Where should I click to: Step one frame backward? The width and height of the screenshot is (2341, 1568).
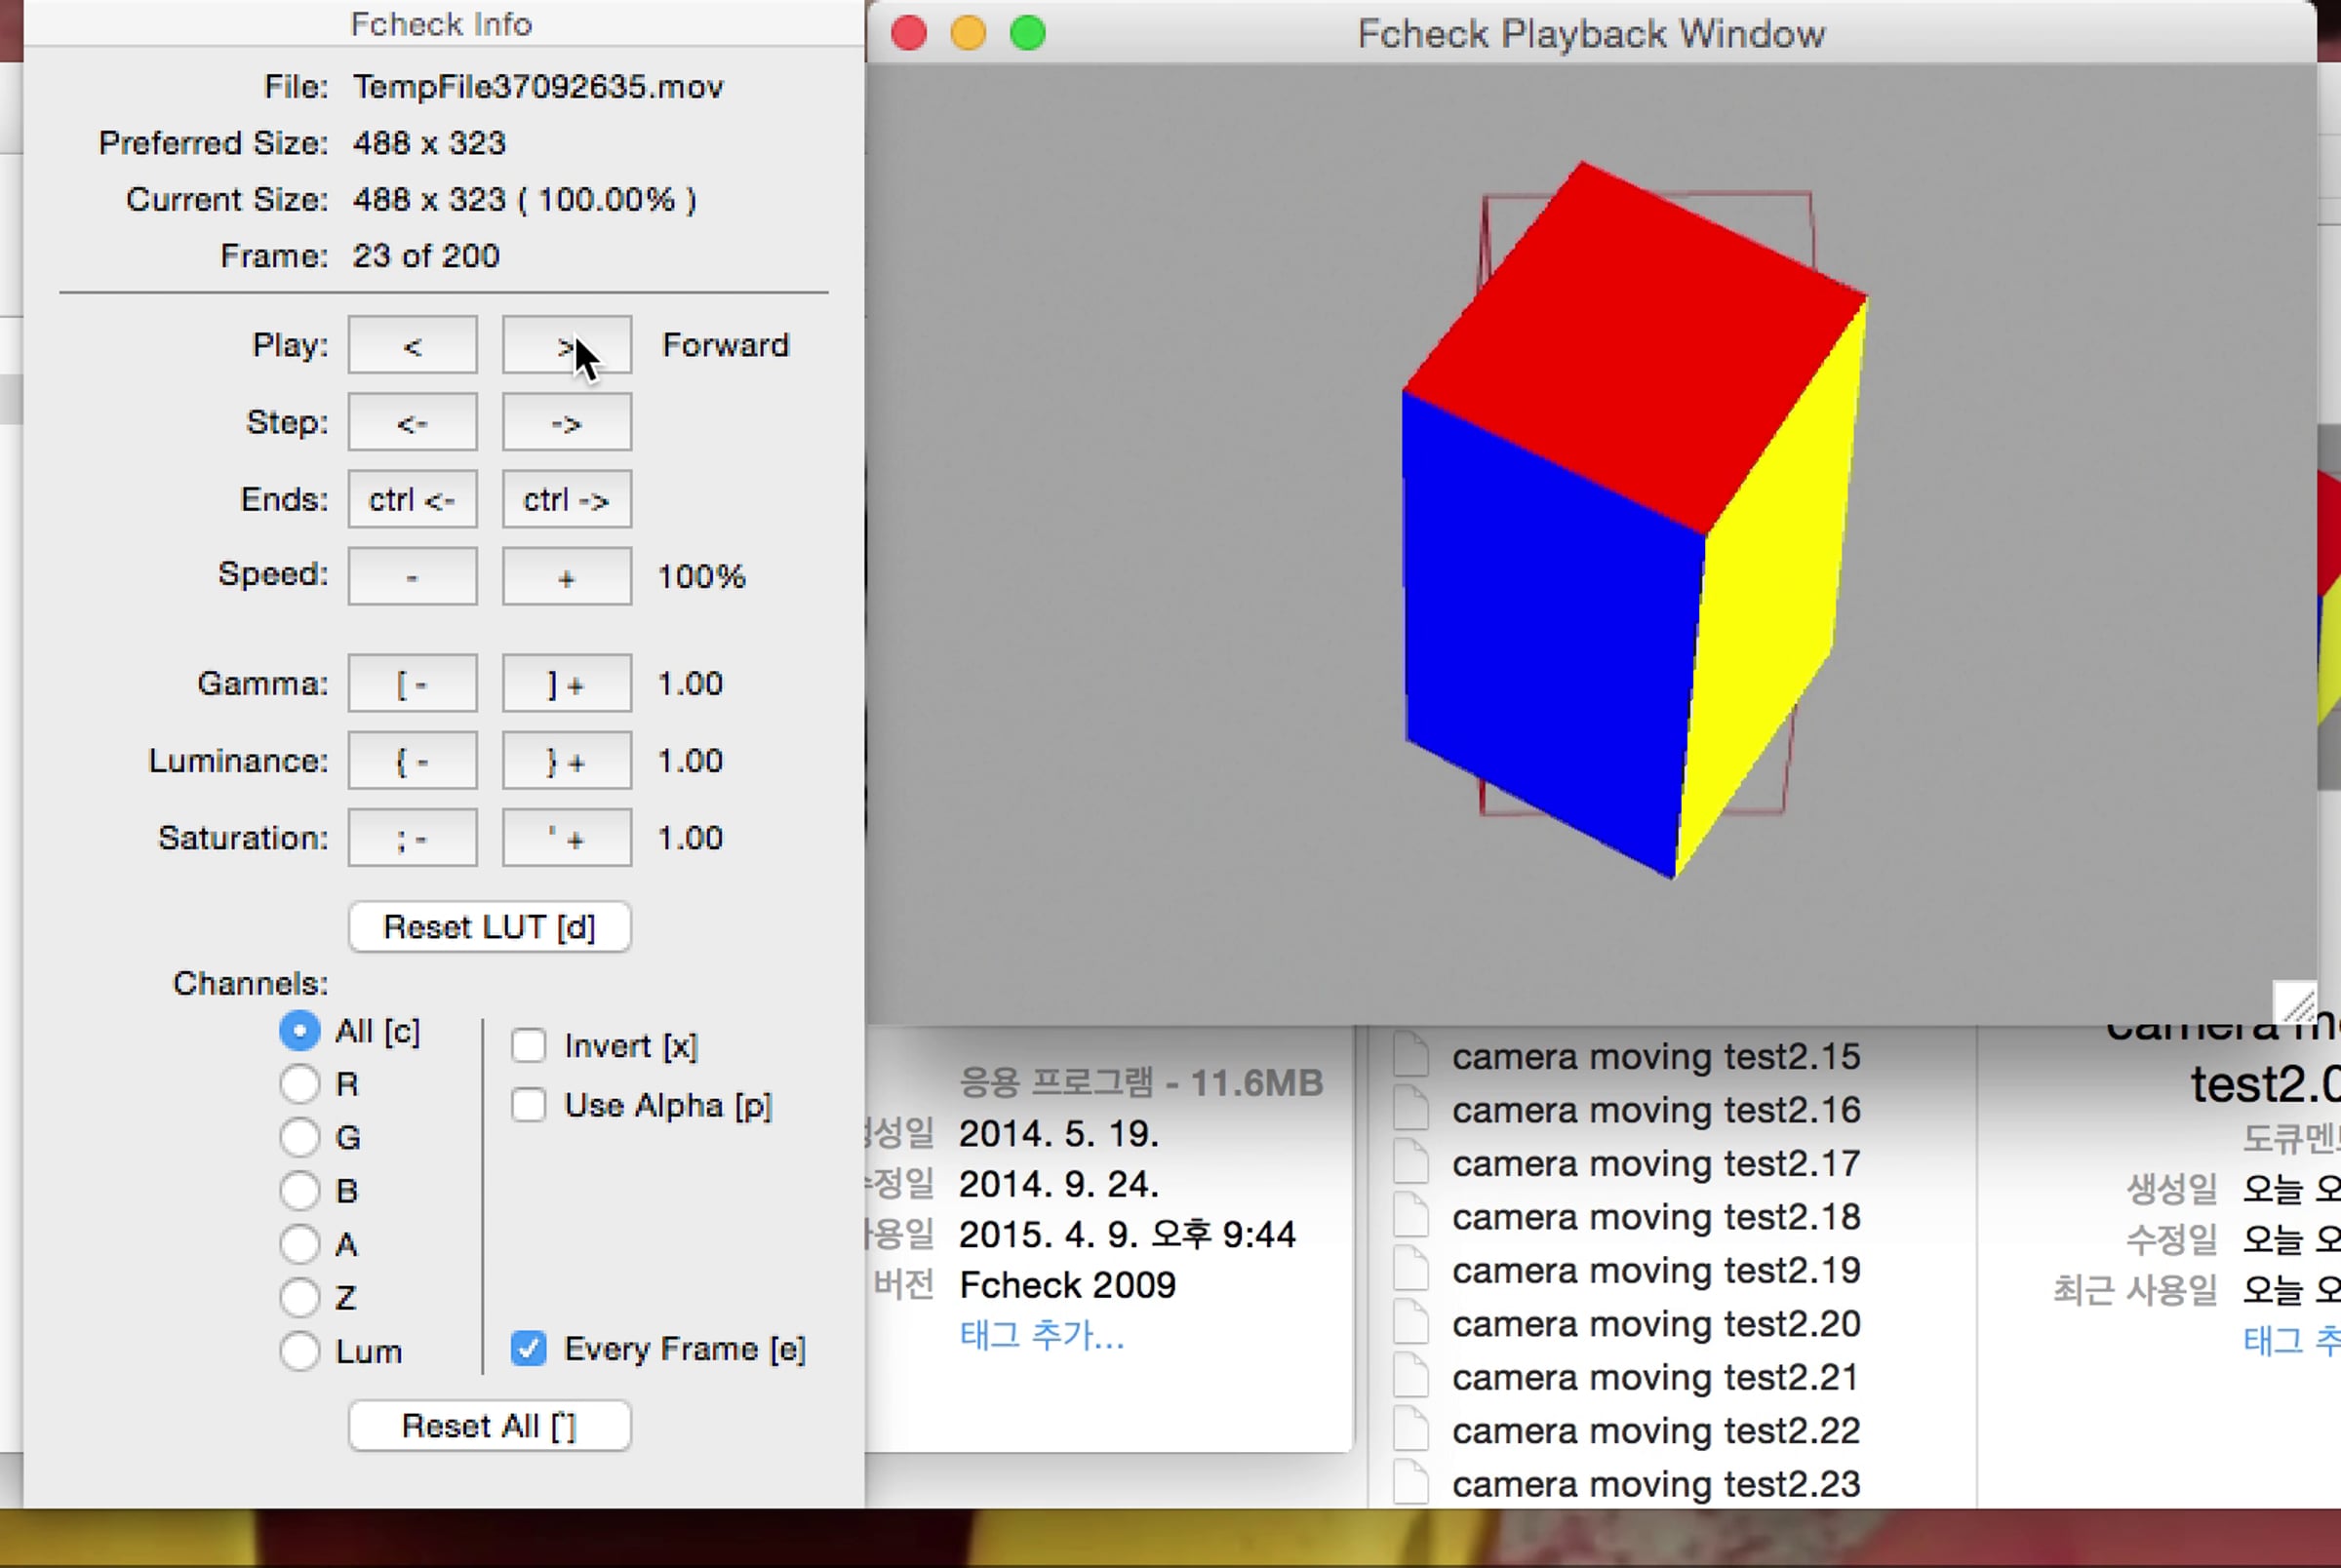[x=412, y=422]
